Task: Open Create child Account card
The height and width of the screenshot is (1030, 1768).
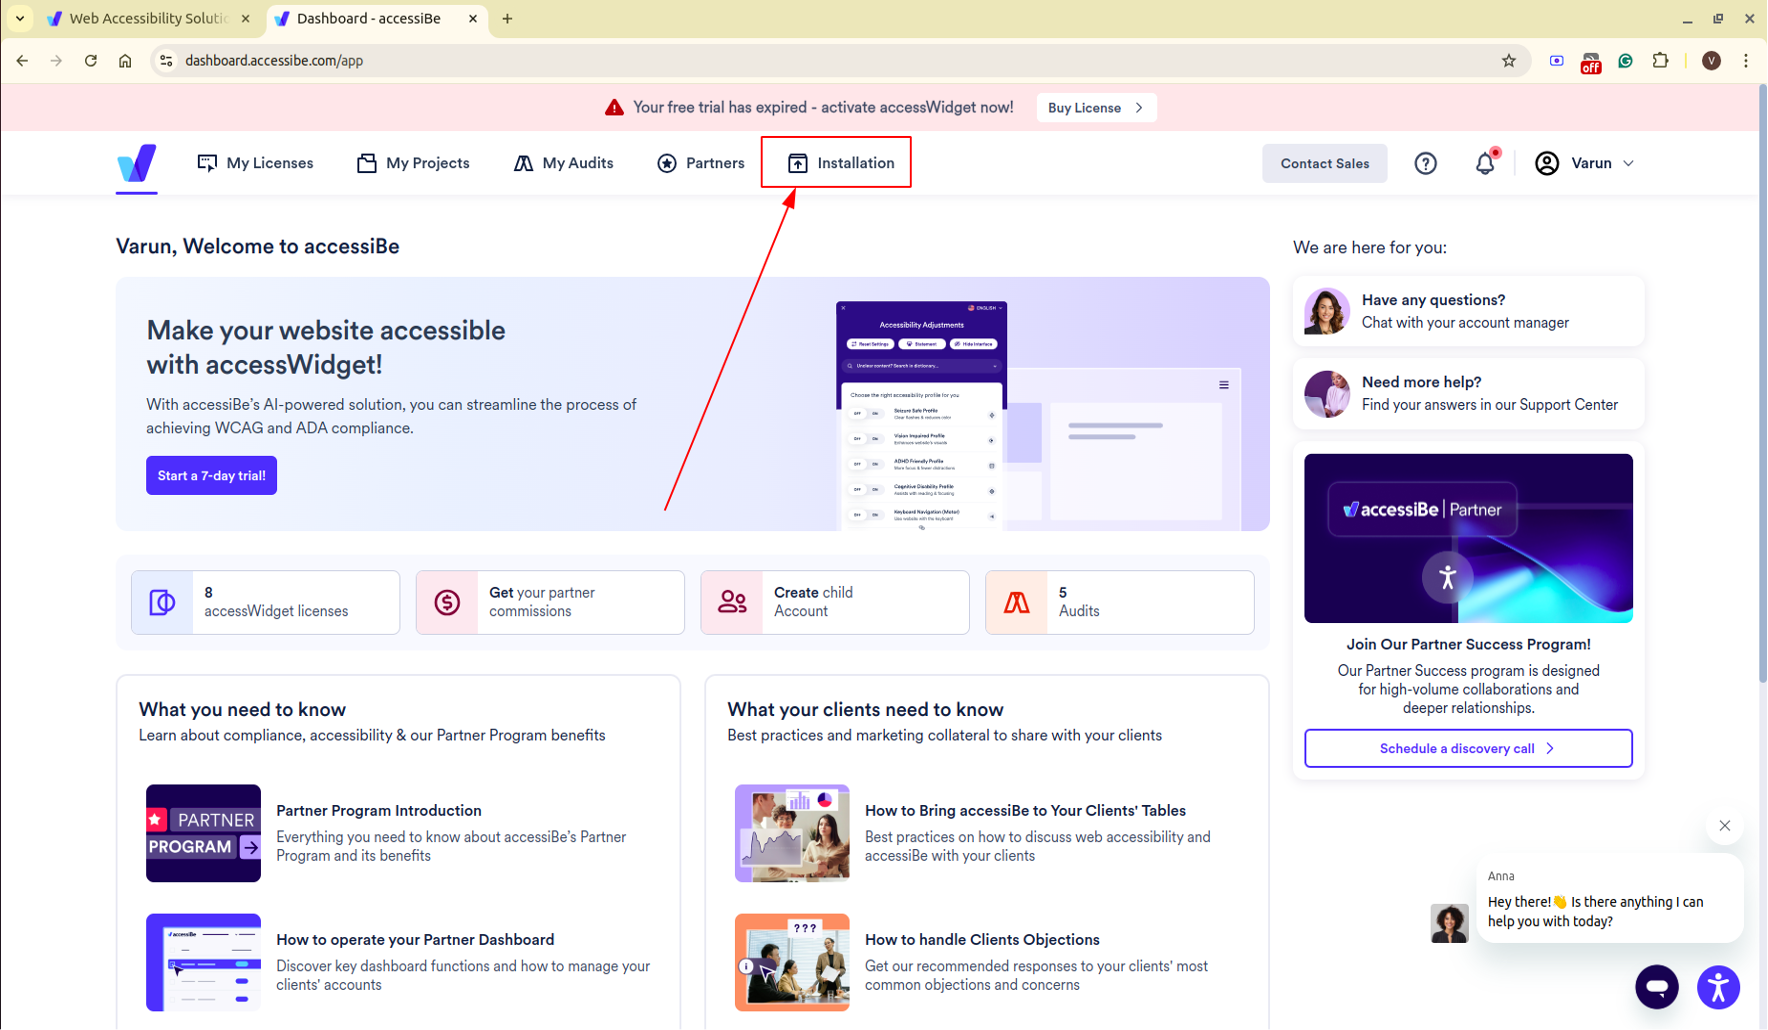Action: [835, 602]
